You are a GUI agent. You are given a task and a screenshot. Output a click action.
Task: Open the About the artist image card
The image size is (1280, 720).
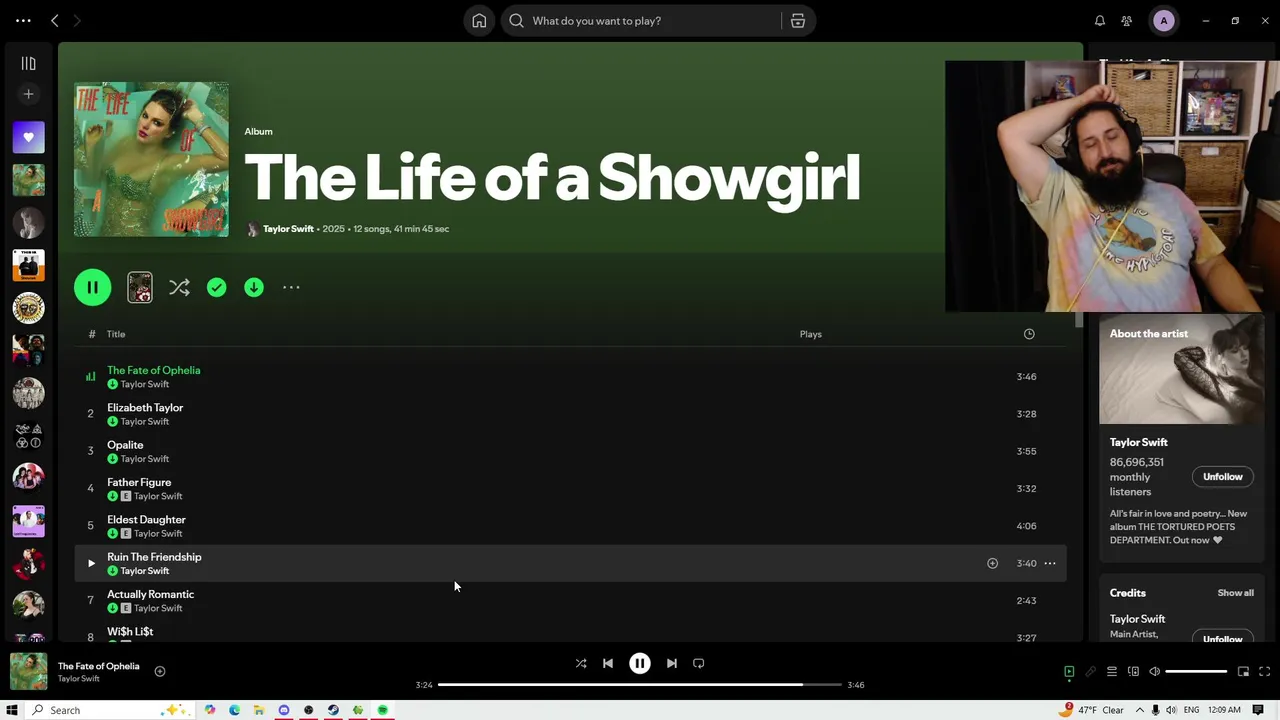click(x=1182, y=369)
